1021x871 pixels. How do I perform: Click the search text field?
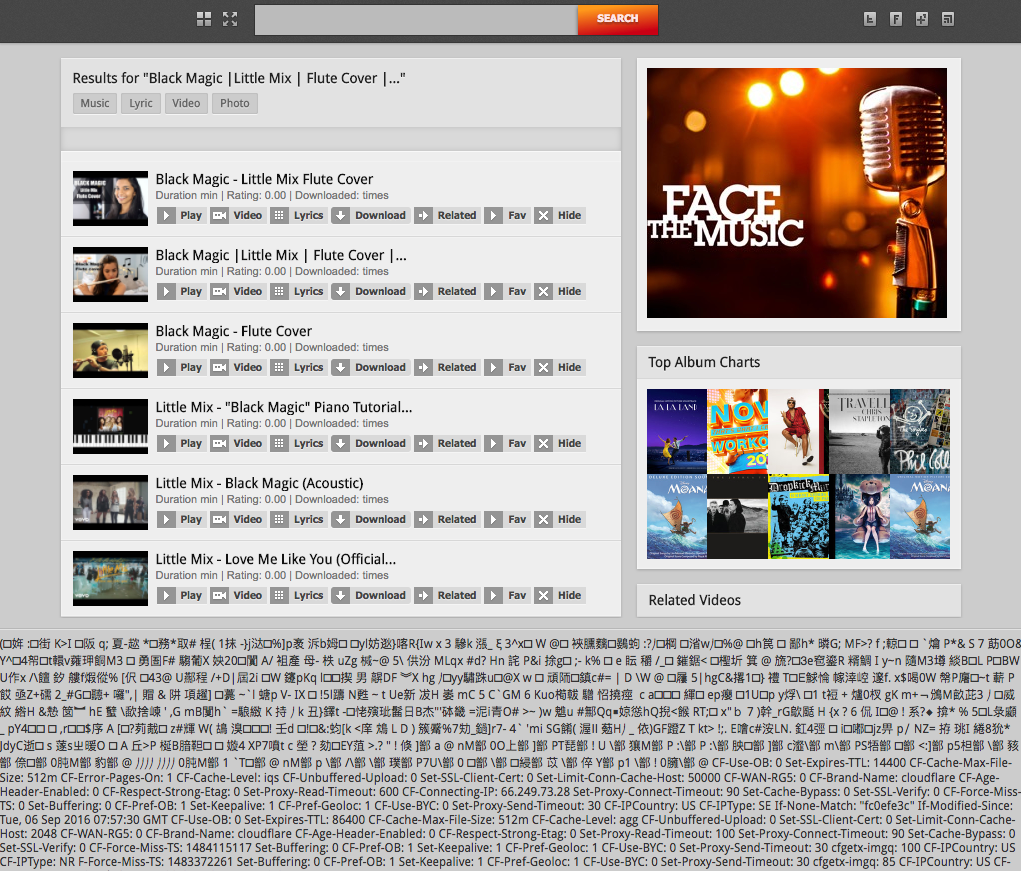(416, 20)
